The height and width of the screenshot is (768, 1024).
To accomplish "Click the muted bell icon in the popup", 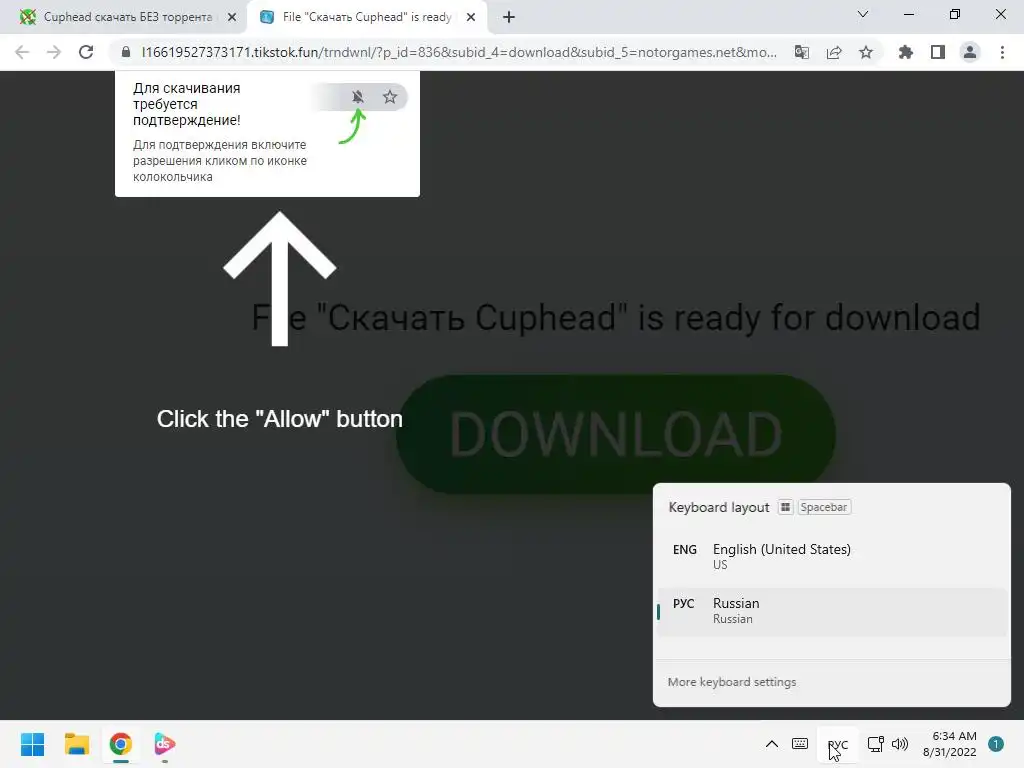I will [357, 97].
